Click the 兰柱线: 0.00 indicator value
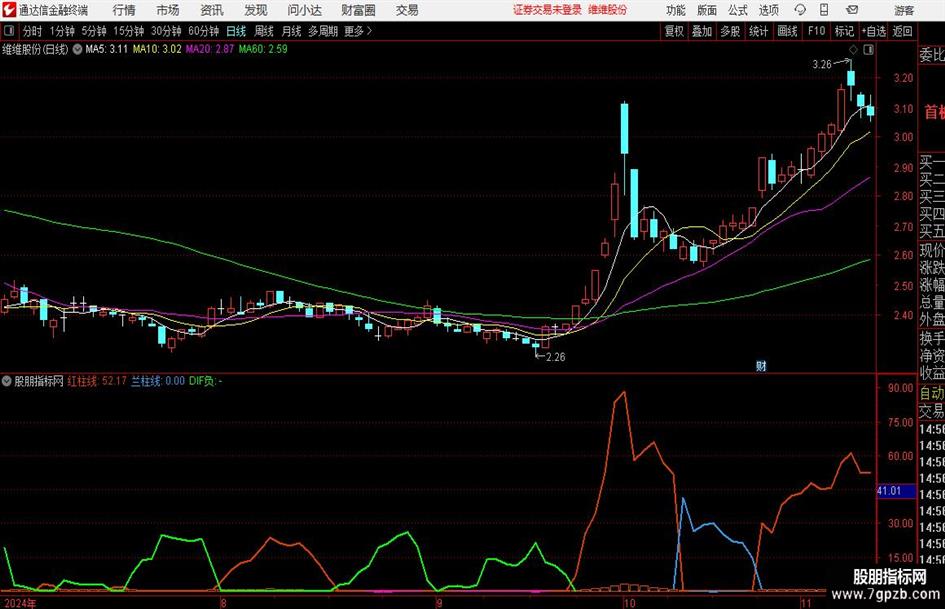The image size is (945, 609). 158,380
